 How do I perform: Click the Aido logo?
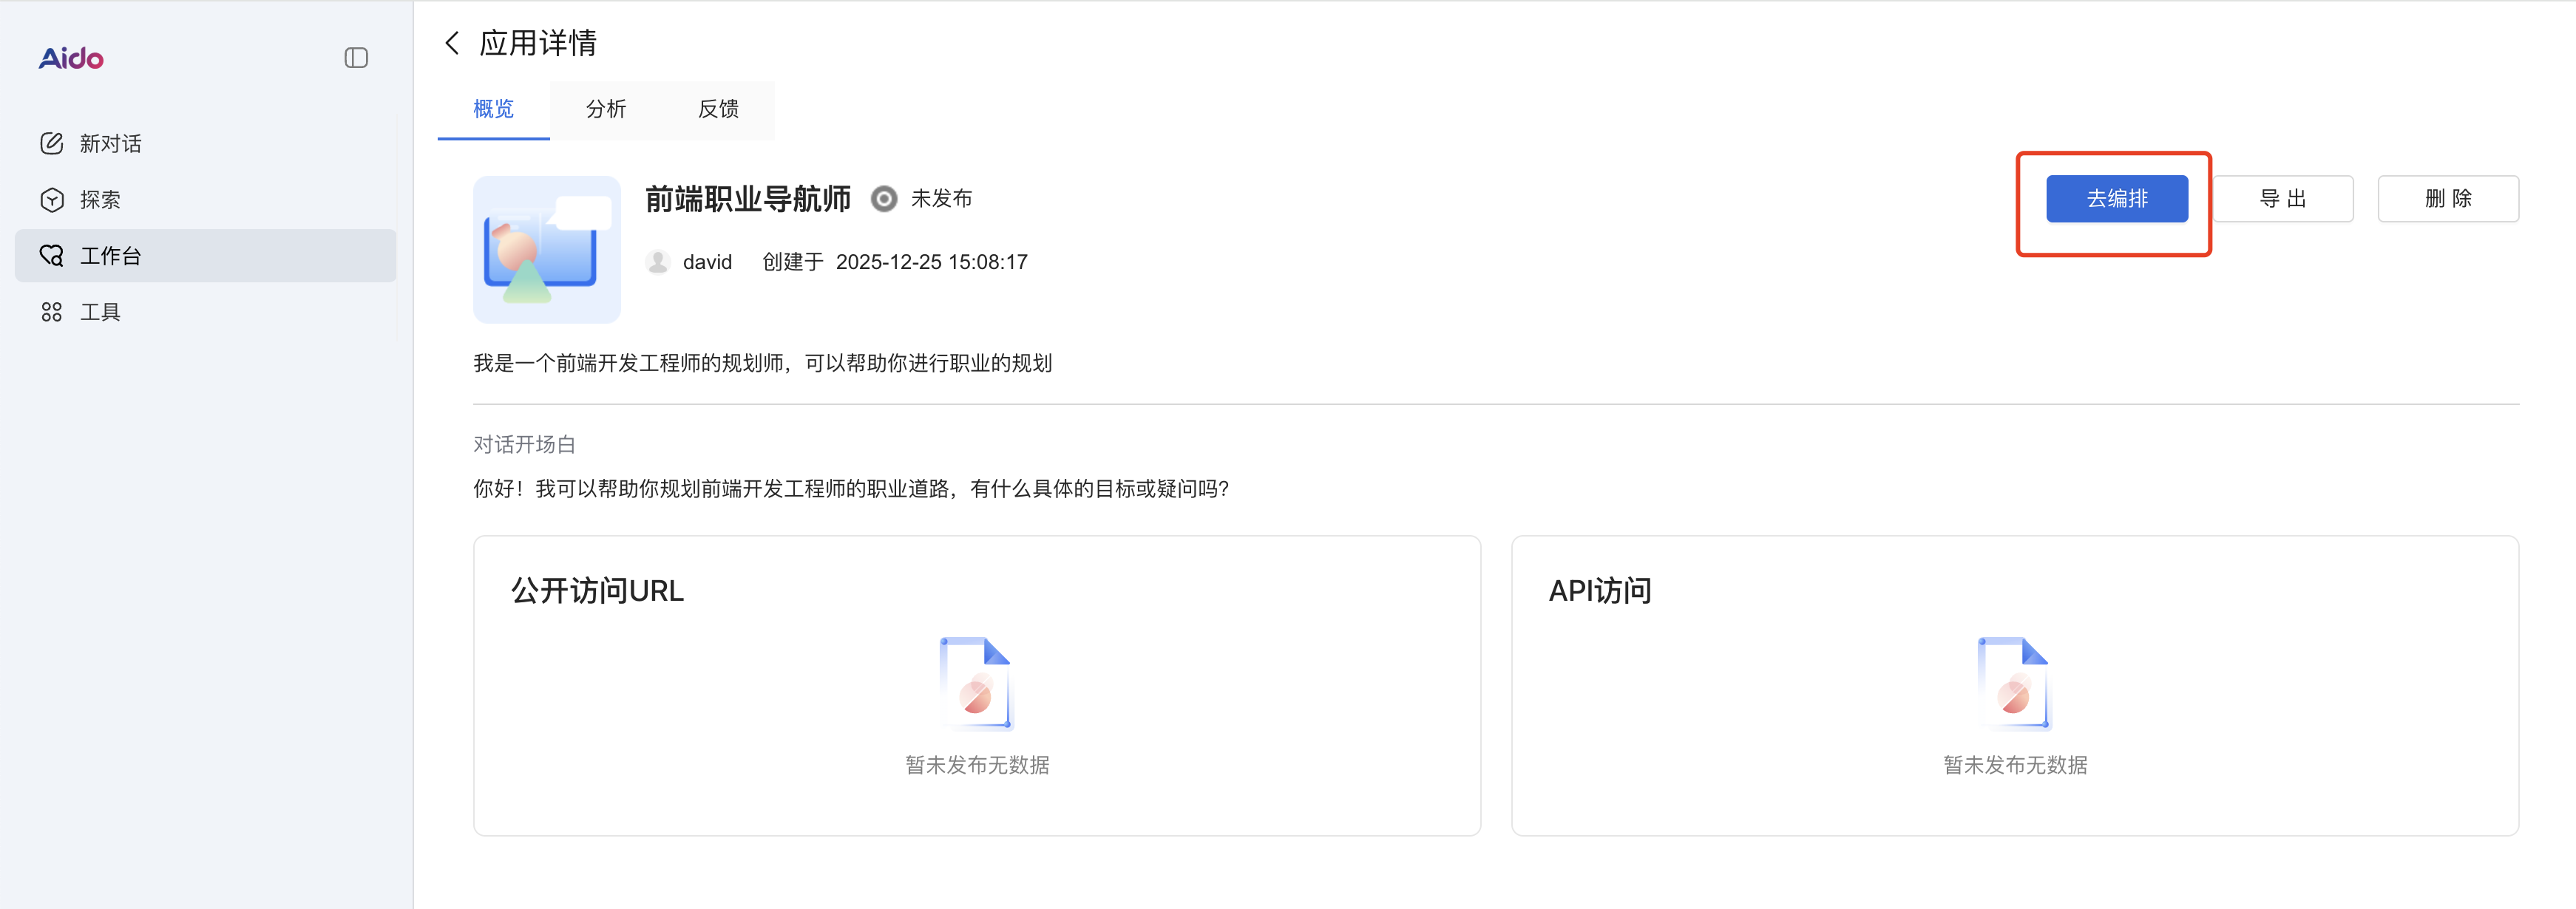71,58
